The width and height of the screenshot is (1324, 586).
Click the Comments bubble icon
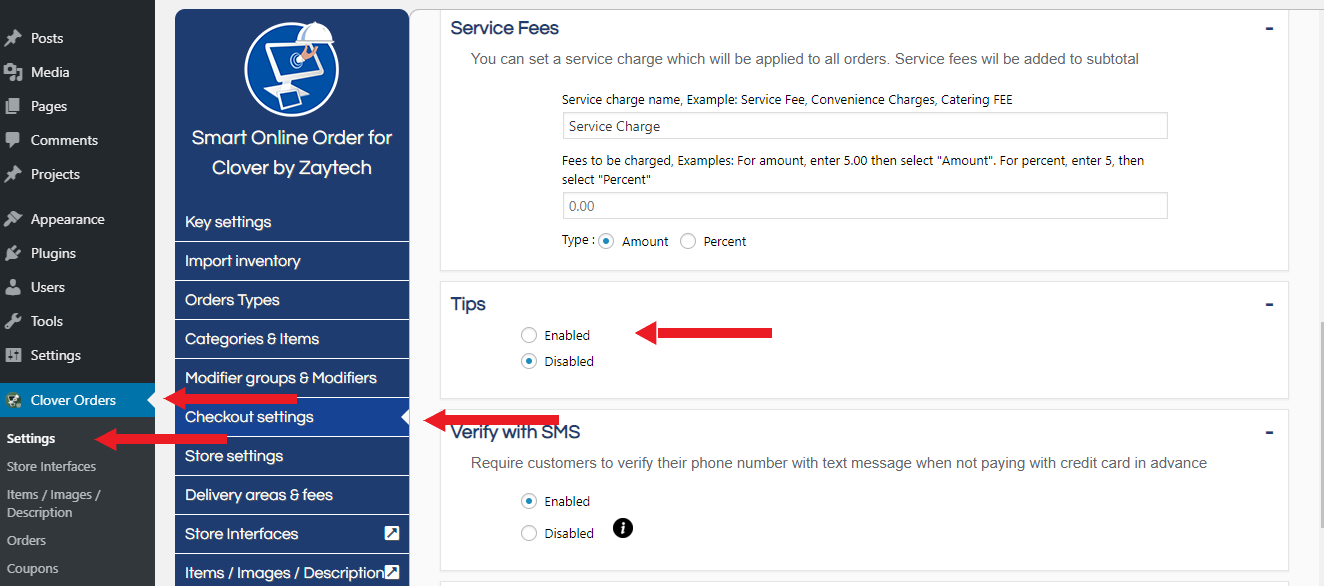tap(13, 140)
